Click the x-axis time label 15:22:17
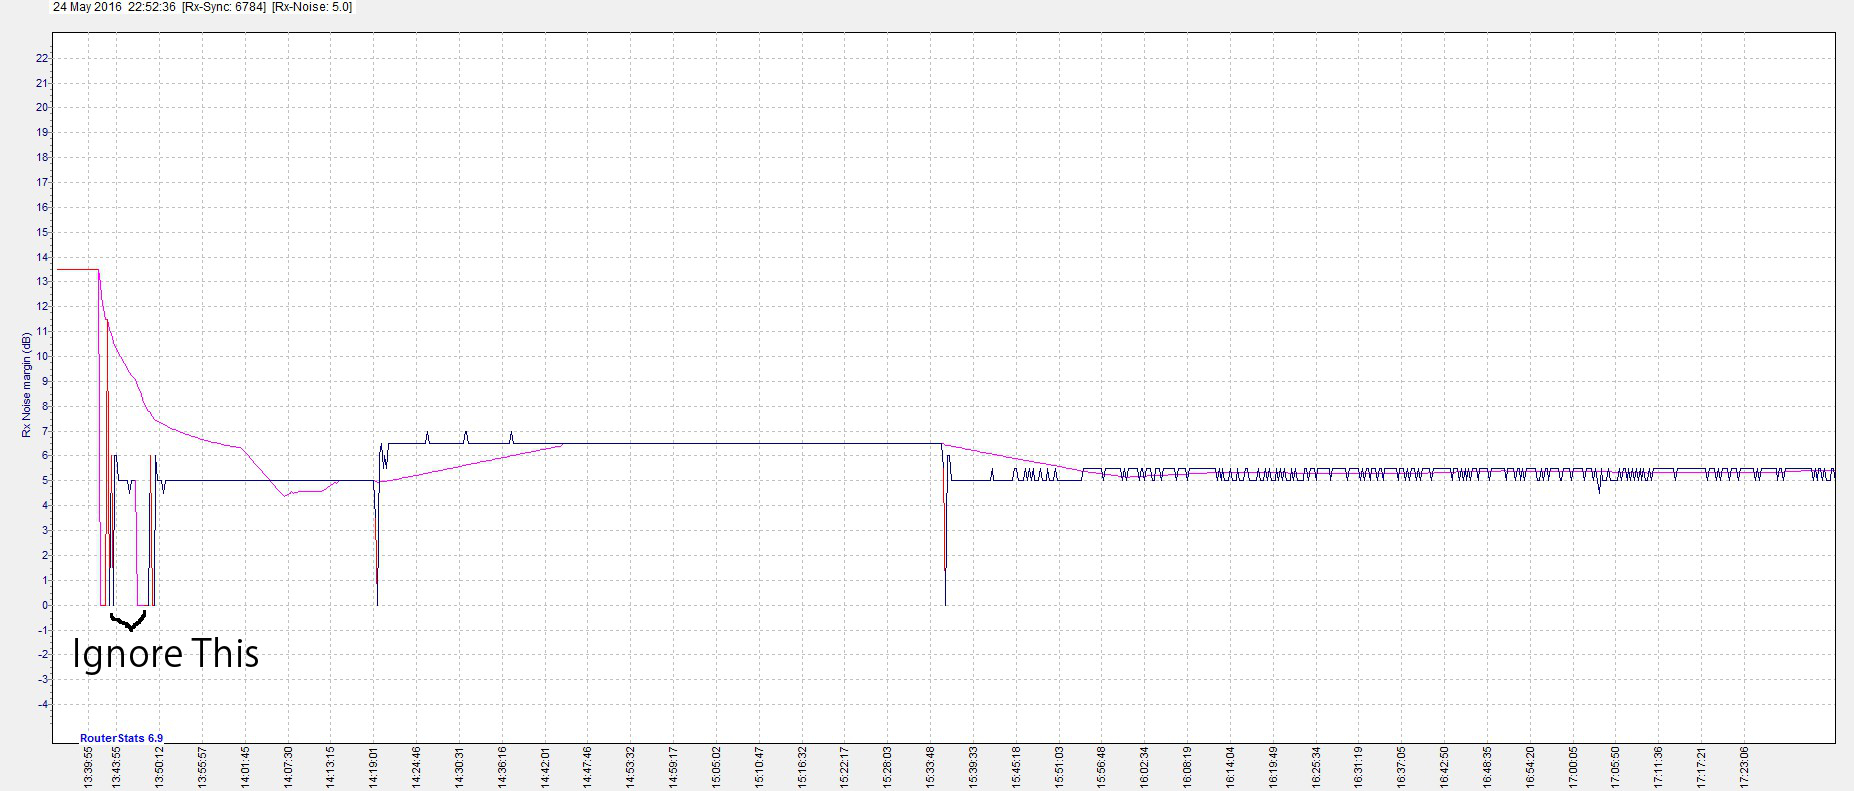 [x=846, y=768]
